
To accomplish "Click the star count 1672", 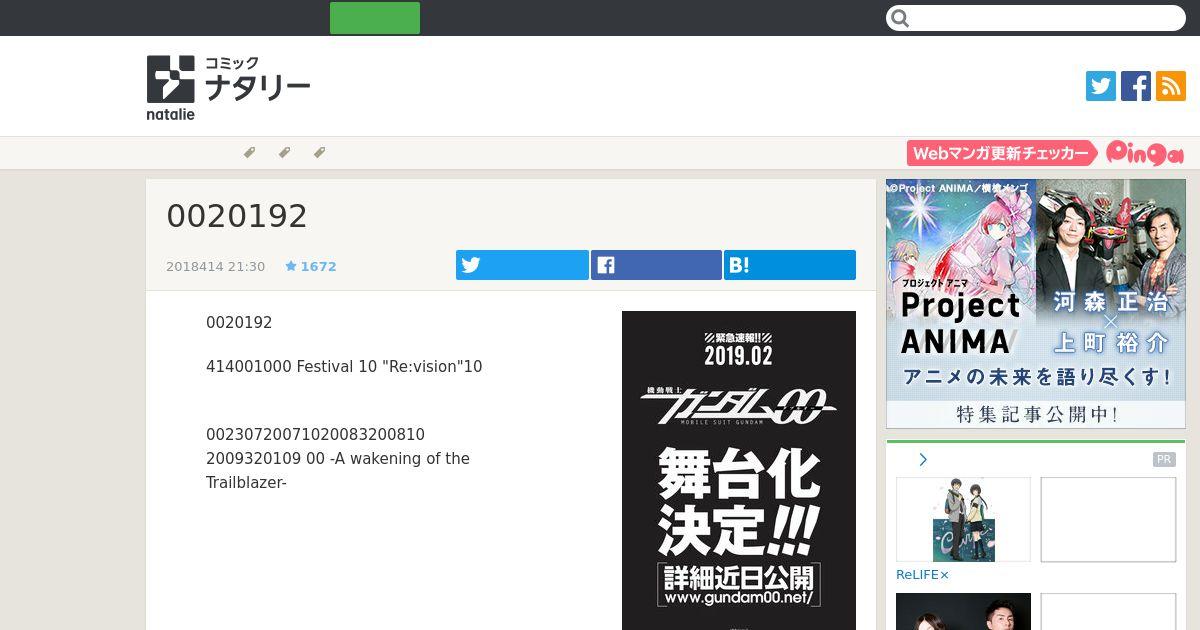I will [311, 267].
